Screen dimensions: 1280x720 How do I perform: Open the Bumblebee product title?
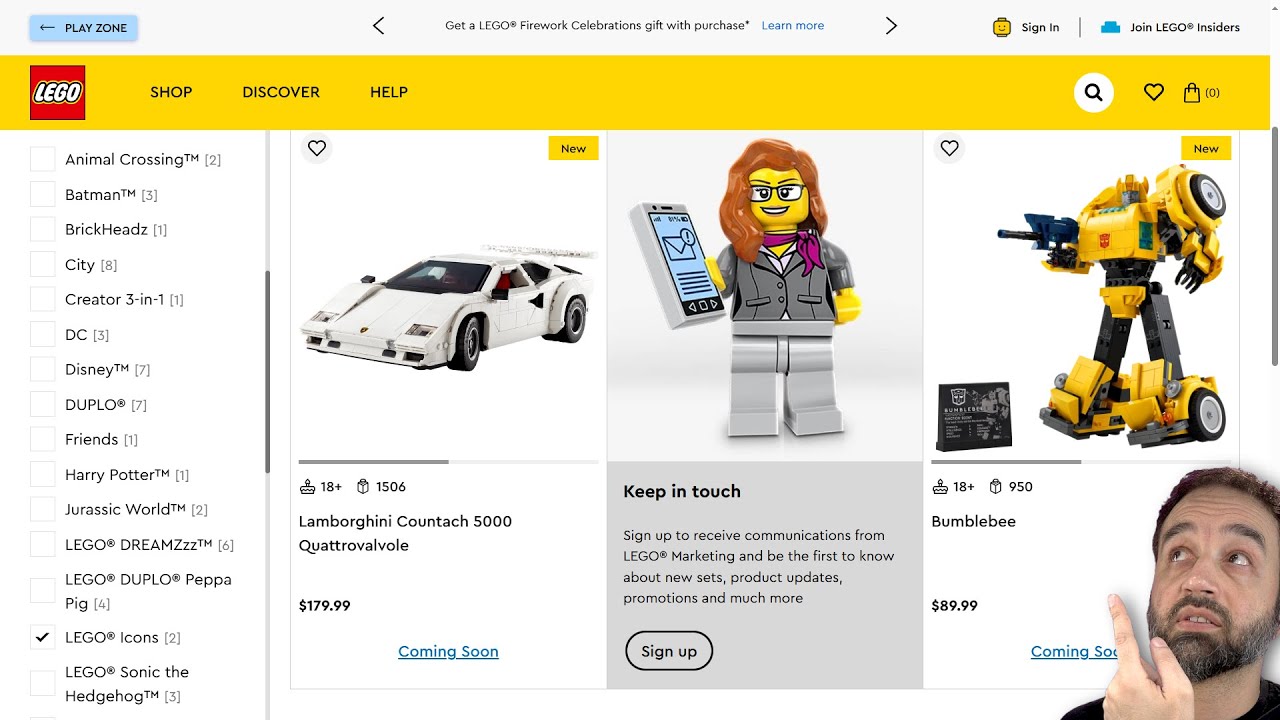pos(973,521)
